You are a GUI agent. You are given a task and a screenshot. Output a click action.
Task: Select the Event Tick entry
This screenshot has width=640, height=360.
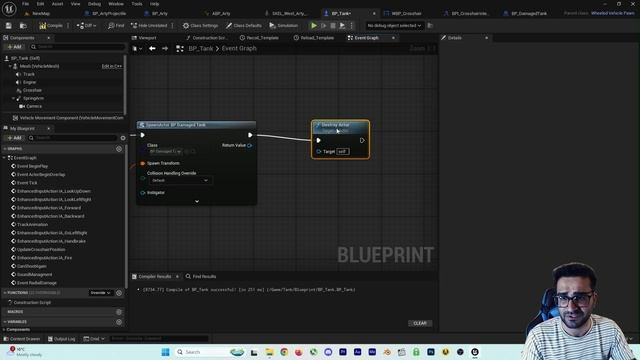click(x=27, y=183)
